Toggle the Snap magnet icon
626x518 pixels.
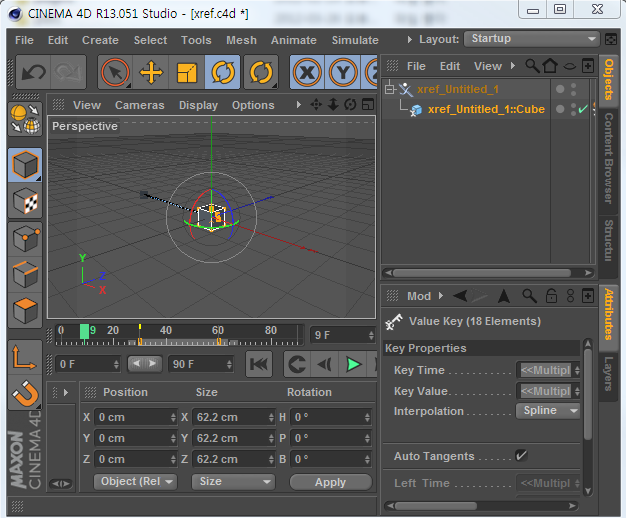tap(25, 393)
